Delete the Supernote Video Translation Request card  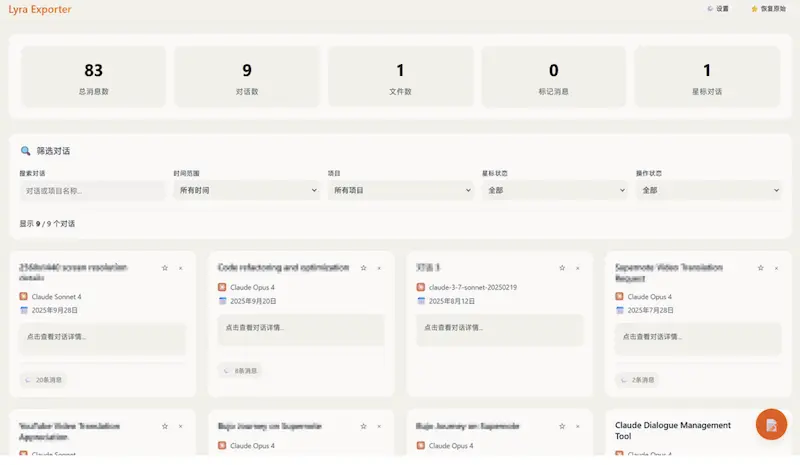click(777, 268)
